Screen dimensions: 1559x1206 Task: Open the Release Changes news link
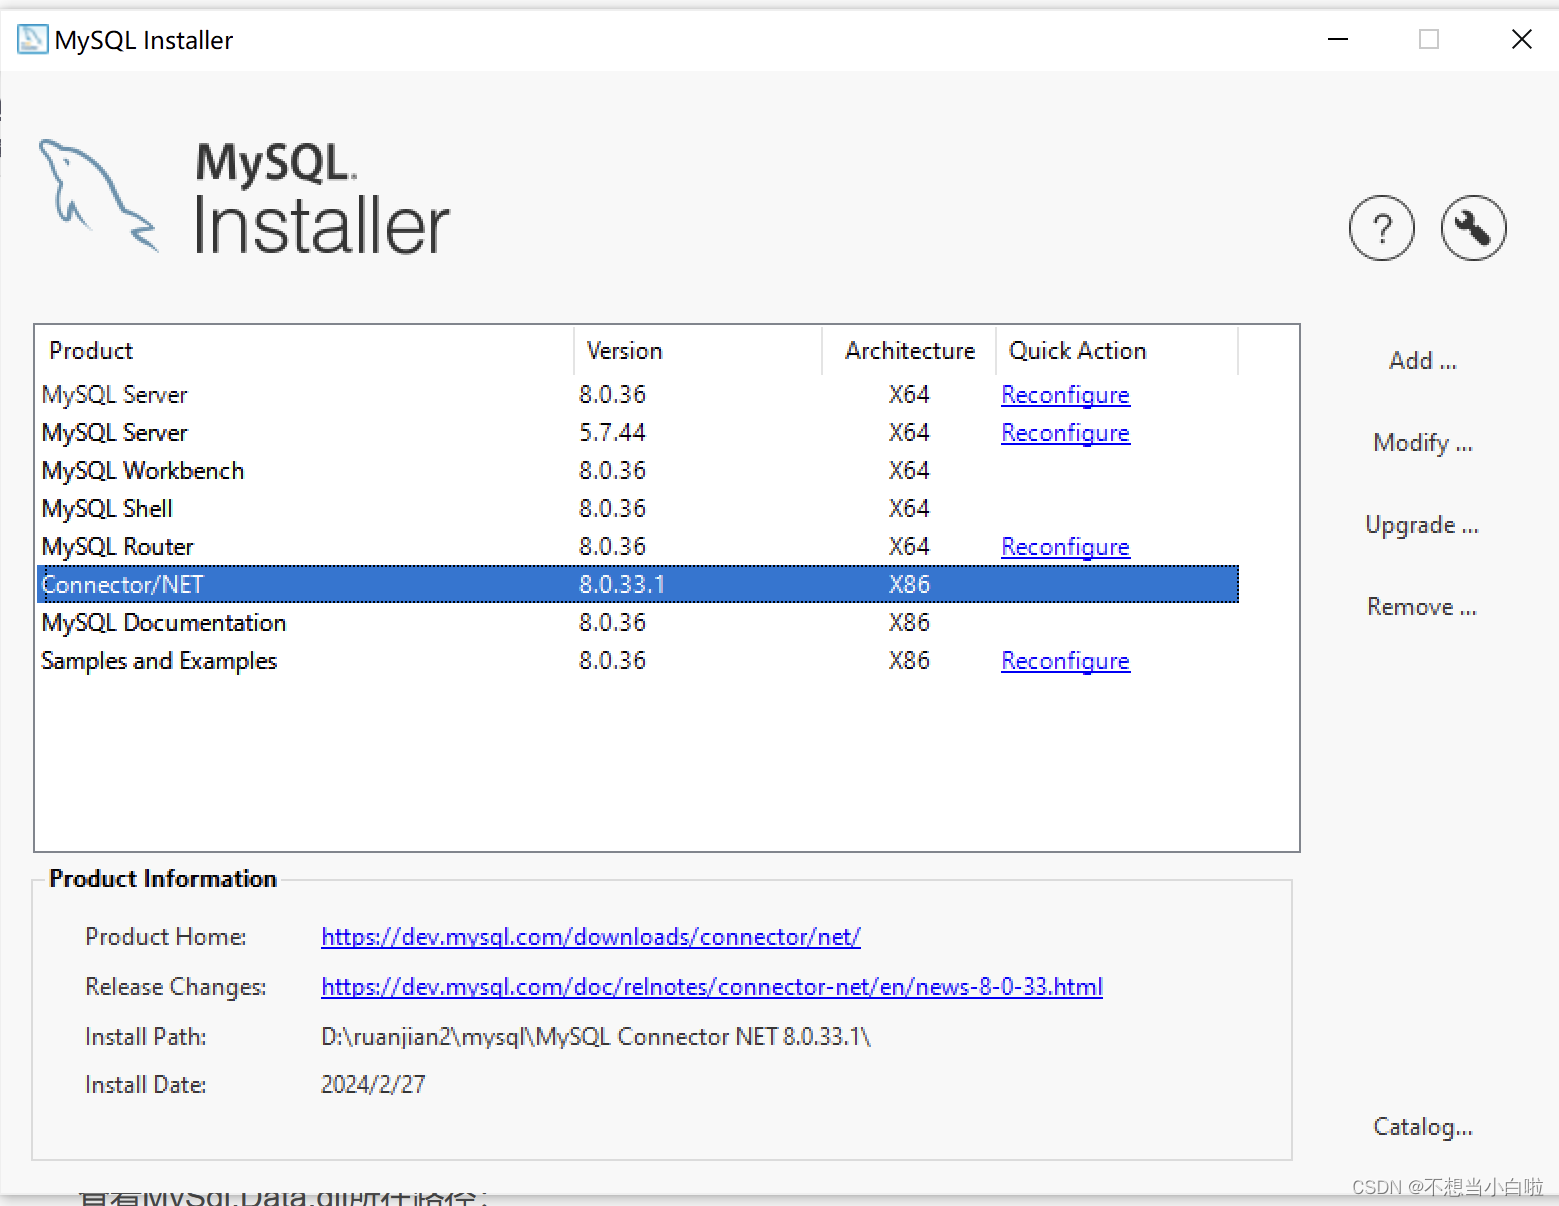click(x=711, y=986)
